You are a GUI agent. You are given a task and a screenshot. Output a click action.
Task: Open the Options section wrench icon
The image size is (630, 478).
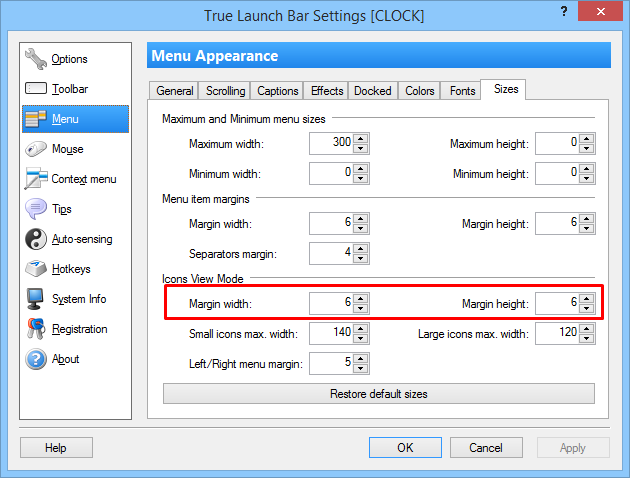[36, 59]
